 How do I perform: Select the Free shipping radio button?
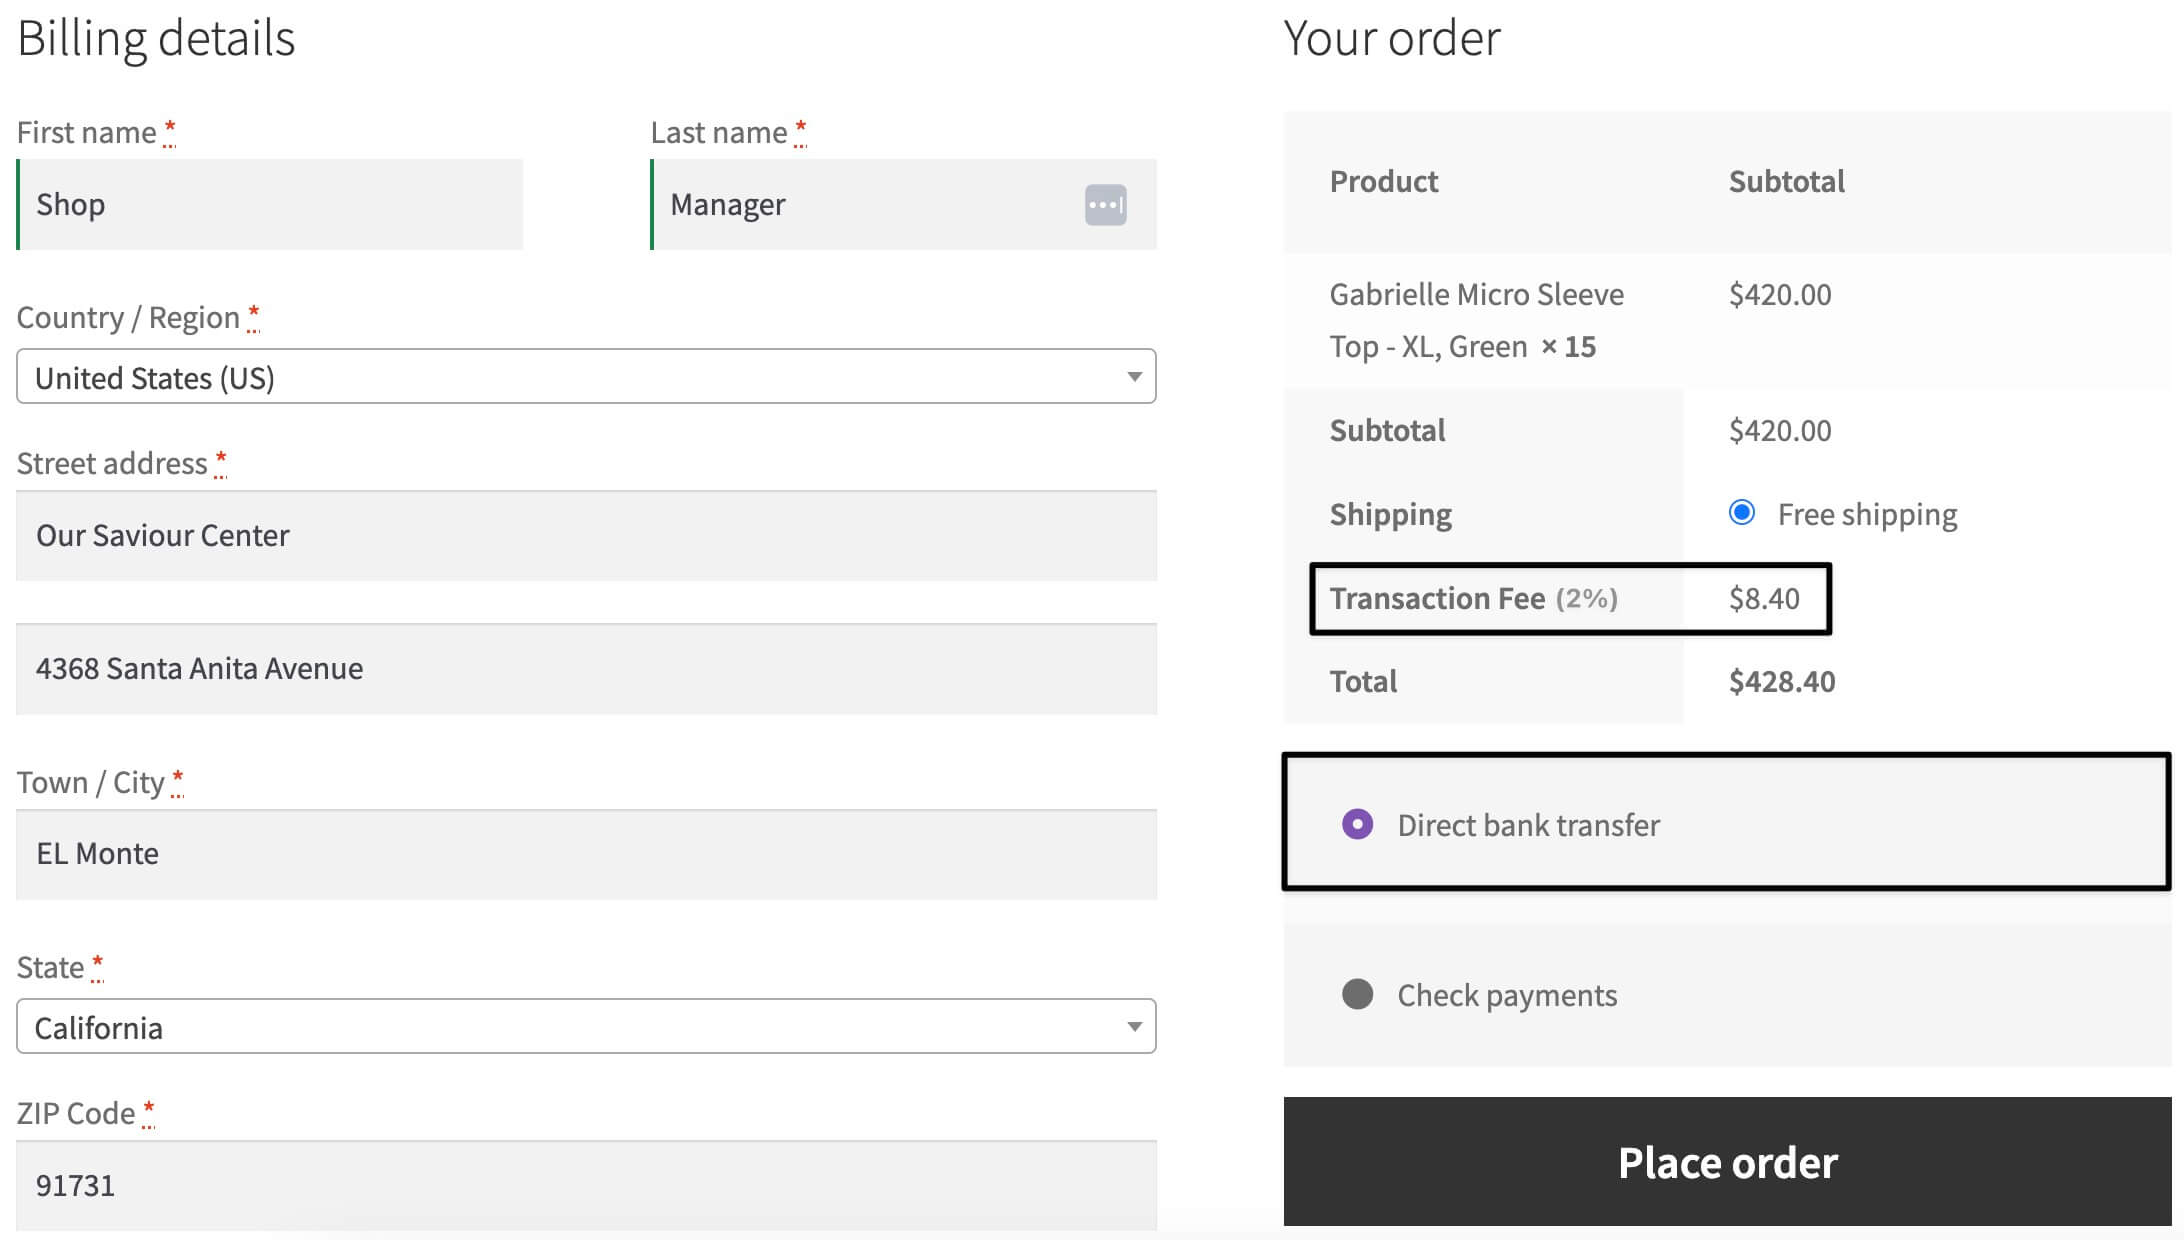pyautogui.click(x=1742, y=513)
